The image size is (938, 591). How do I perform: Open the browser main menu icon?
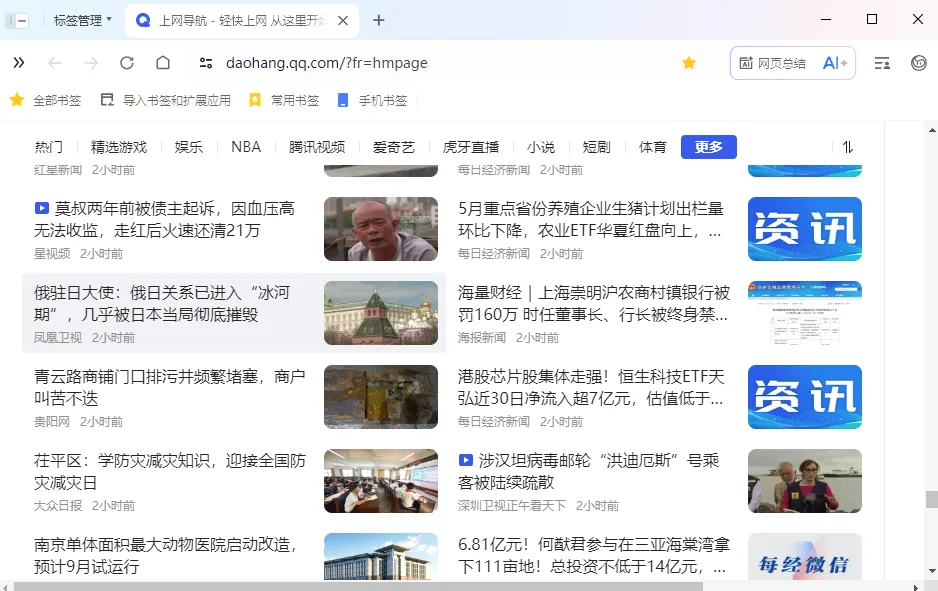point(882,63)
